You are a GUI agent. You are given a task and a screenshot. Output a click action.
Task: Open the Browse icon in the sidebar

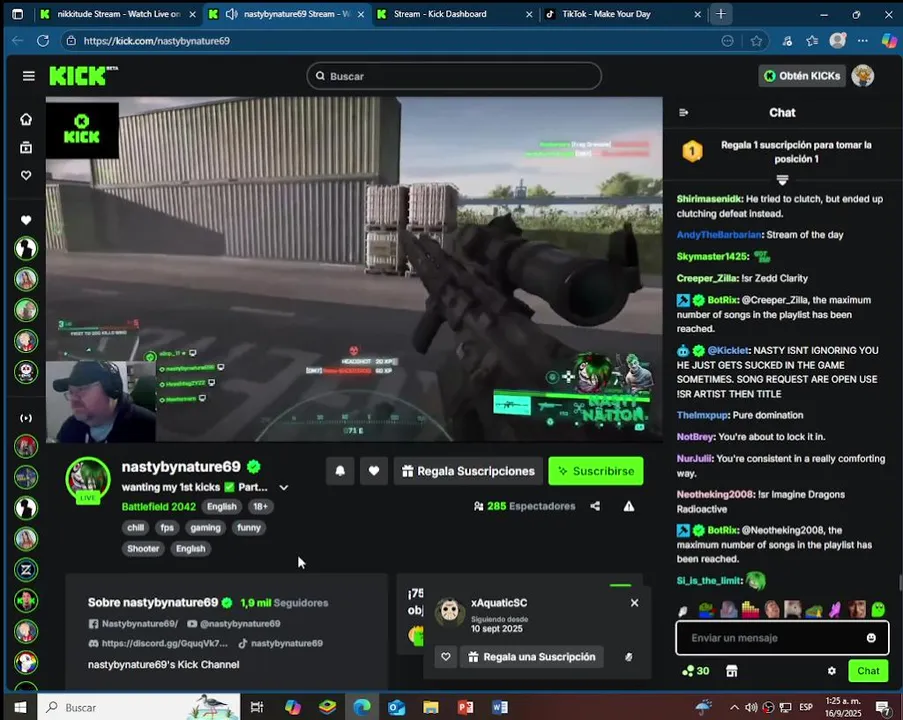pyautogui.click(x=26, y=147)
